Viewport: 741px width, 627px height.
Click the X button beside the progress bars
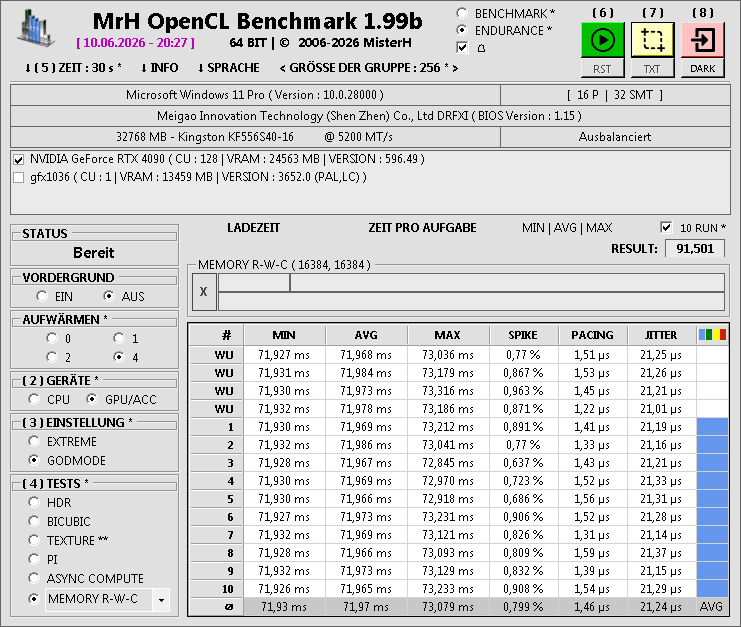[204, 292]
